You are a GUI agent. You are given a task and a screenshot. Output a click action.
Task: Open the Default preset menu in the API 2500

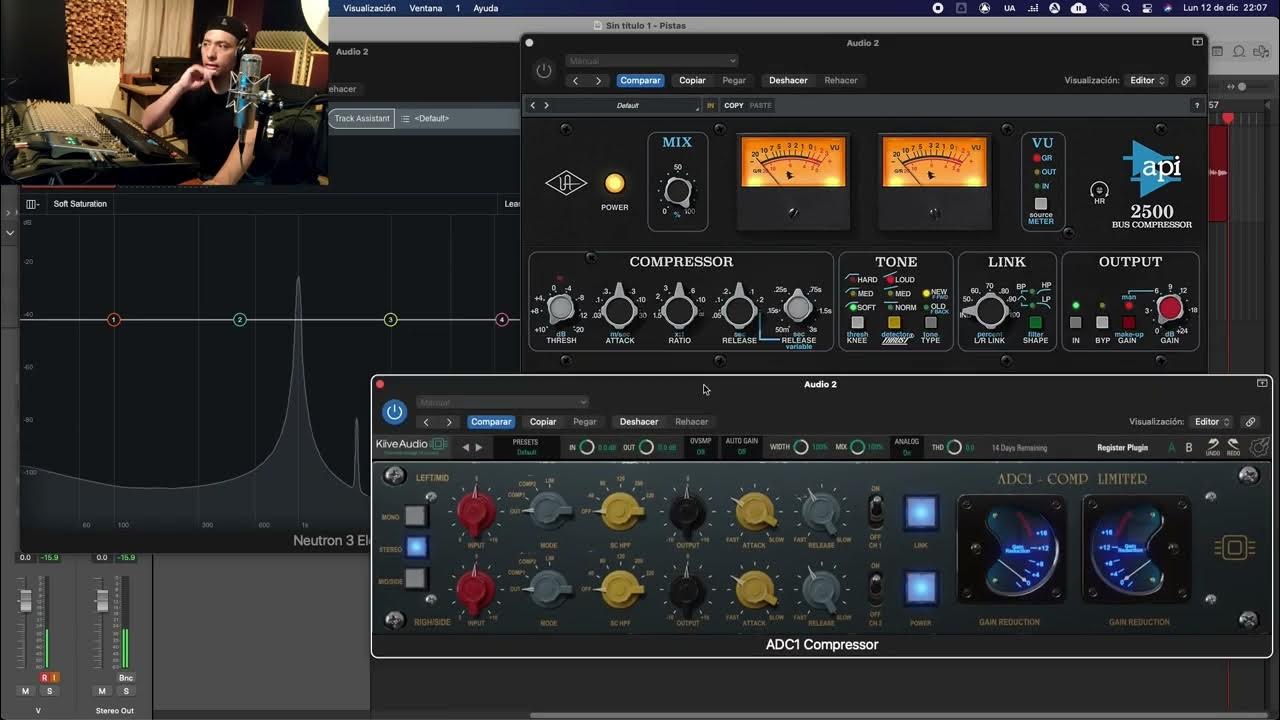click(630, 105)
